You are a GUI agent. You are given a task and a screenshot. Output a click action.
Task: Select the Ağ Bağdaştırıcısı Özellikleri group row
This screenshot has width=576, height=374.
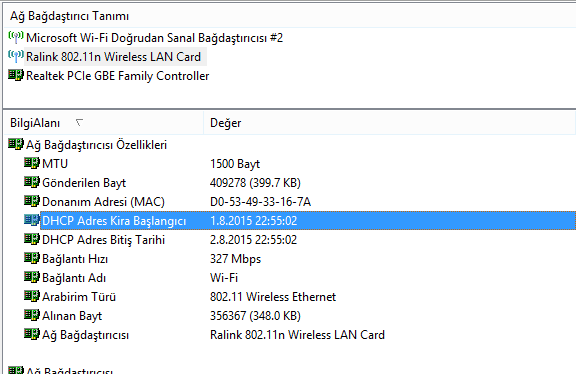[x=96, y=145]
